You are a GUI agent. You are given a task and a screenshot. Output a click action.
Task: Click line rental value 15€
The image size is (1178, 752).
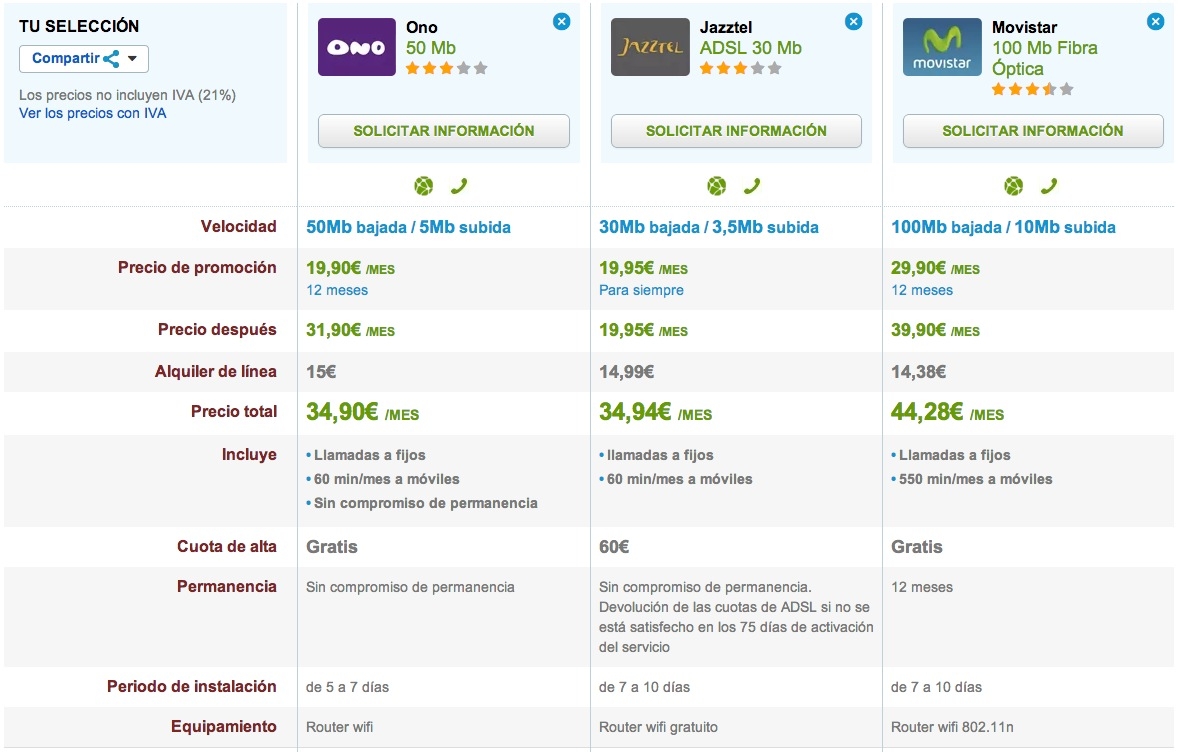[x=321, y=372]
